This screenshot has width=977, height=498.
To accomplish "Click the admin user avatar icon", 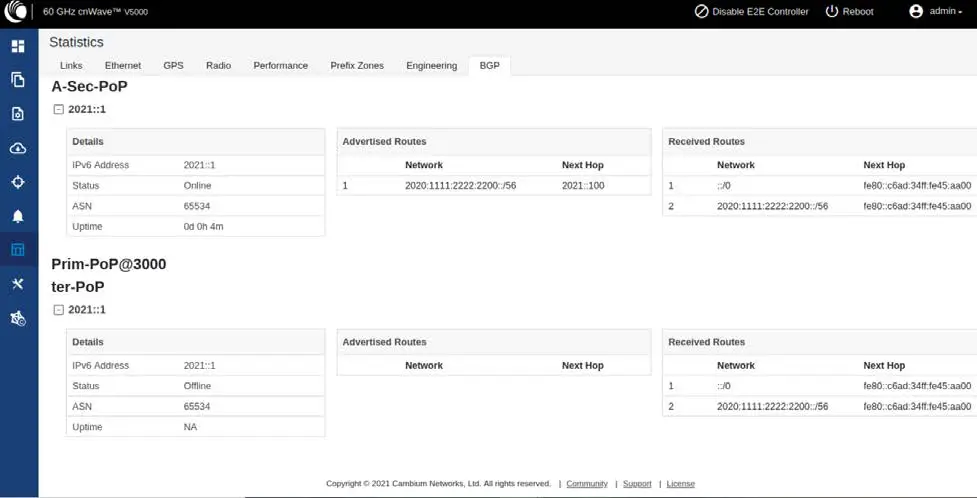I will 916,11.
